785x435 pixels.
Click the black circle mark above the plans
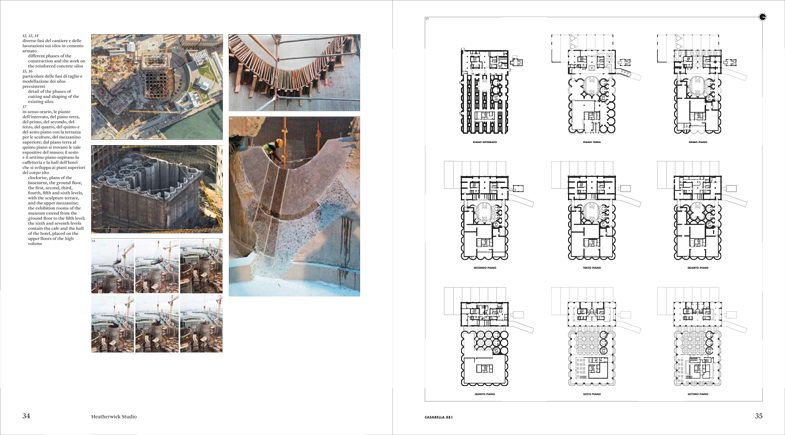point(763,17)
